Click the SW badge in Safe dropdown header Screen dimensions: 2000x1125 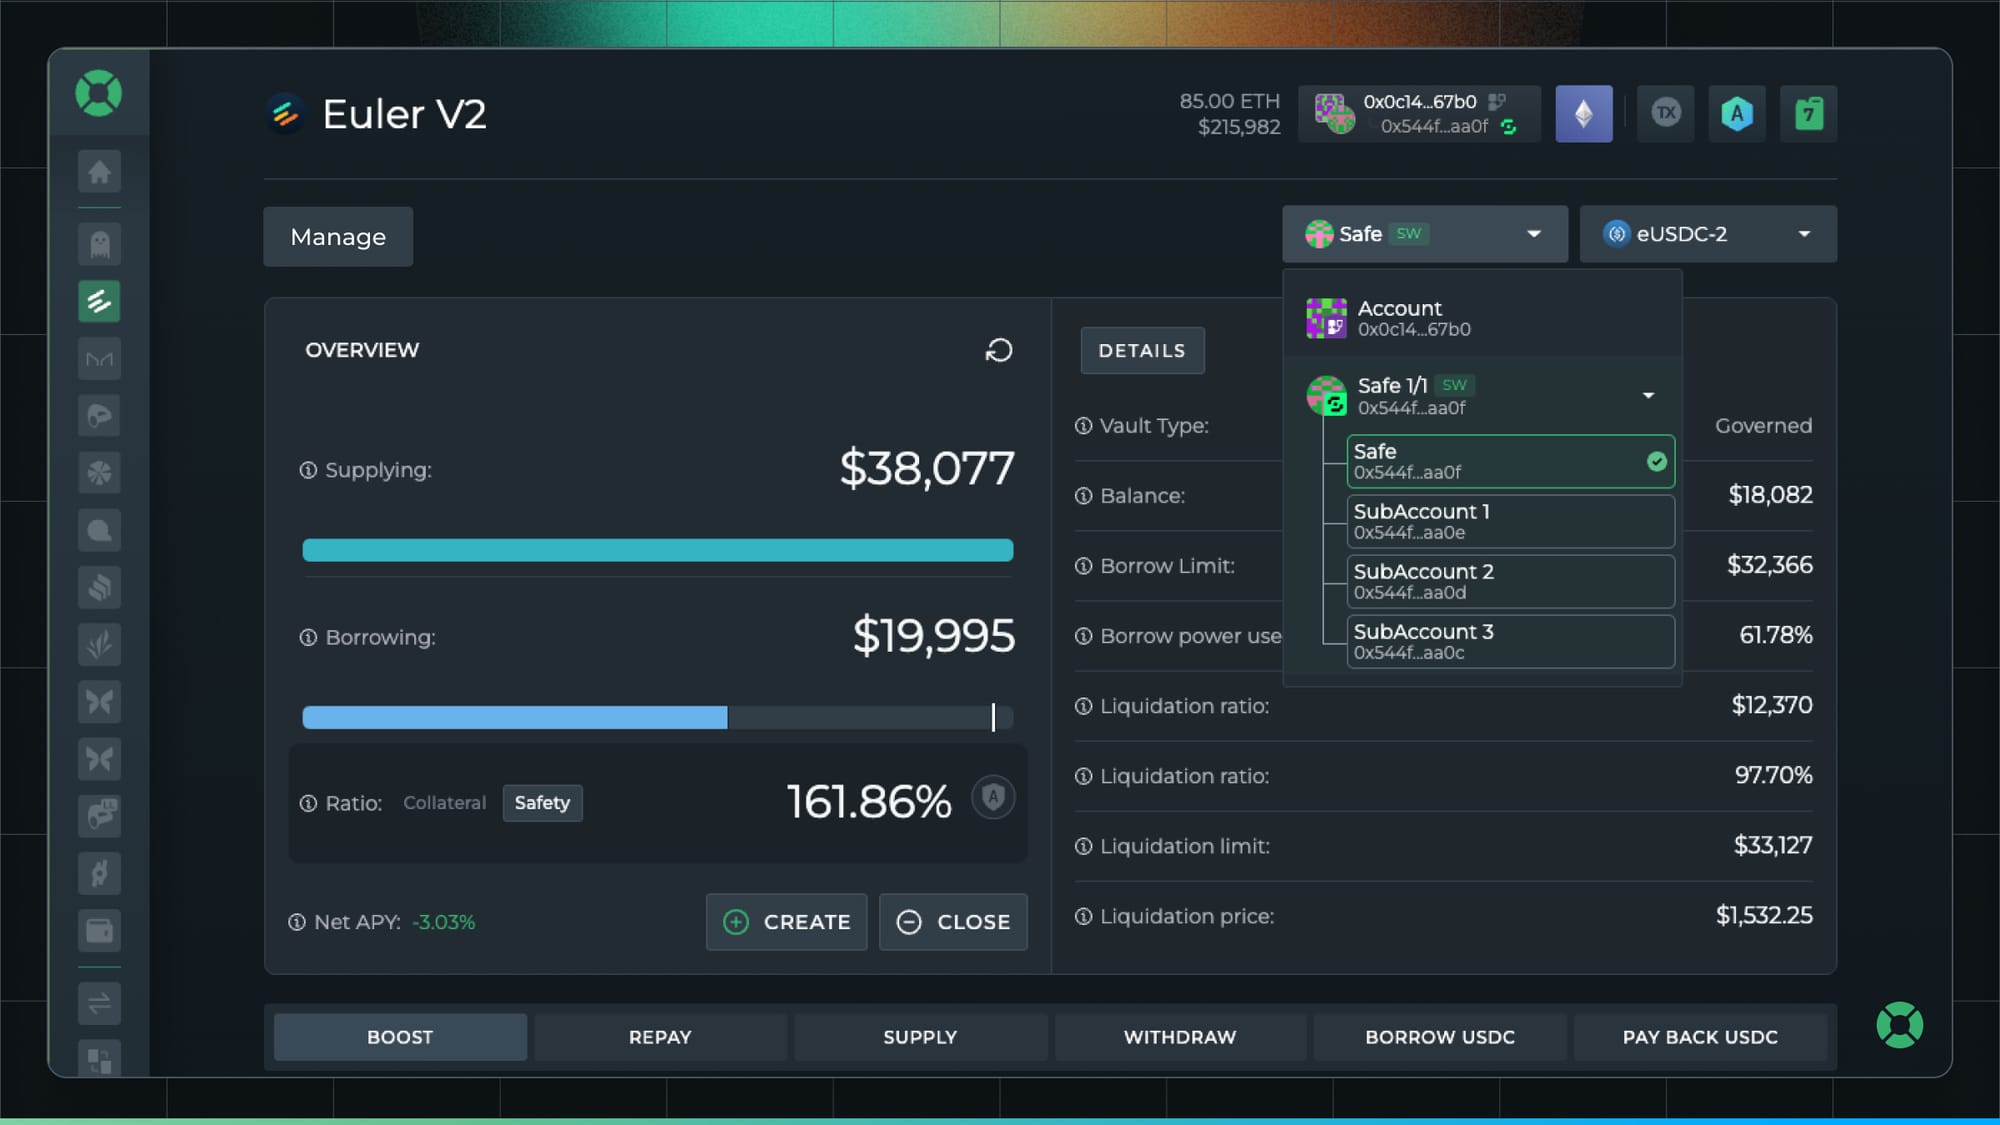(1408, 233)
